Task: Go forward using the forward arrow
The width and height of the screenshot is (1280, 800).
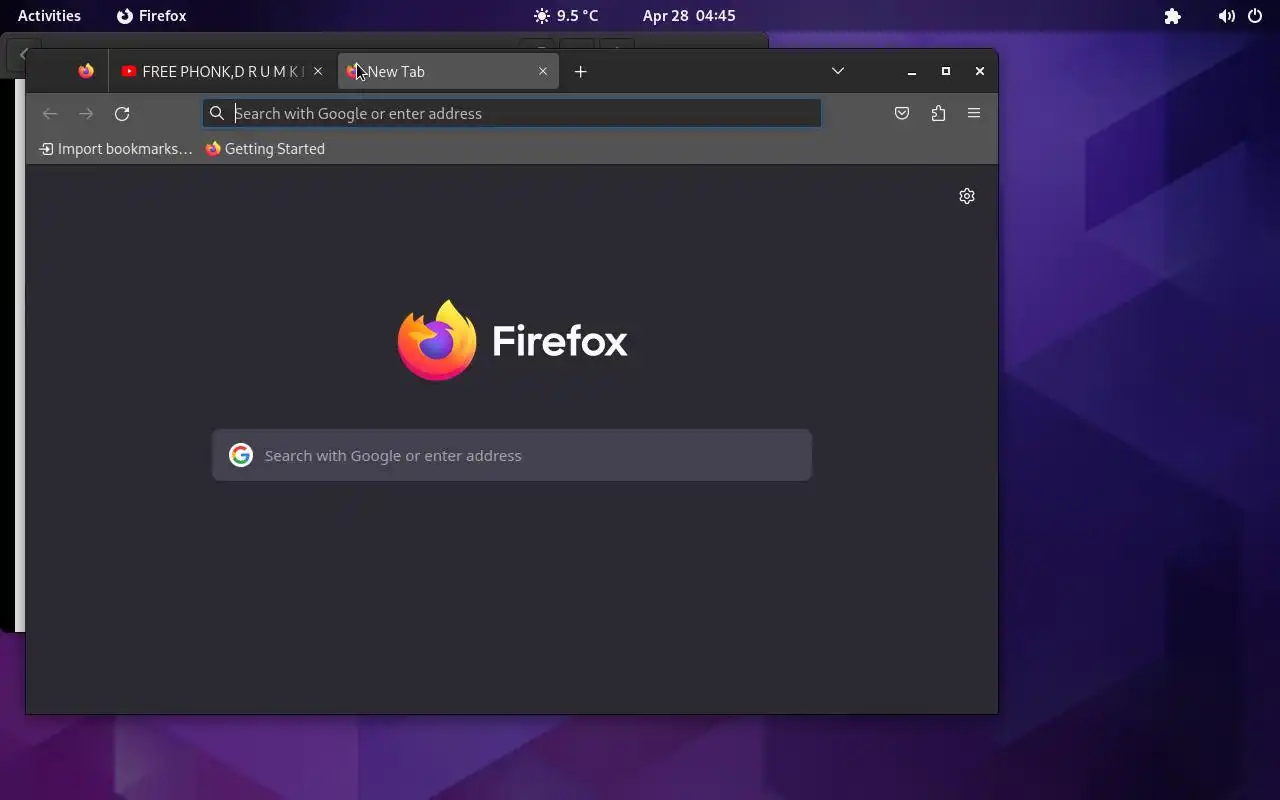Action: tap(86, 113)
